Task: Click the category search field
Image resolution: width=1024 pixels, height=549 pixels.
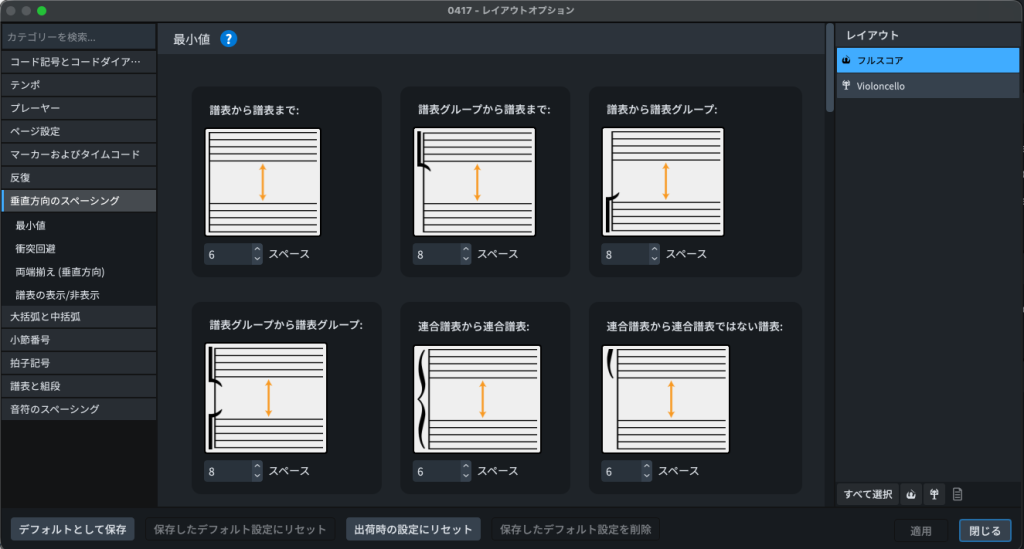Action: click(x=79, y=37)
